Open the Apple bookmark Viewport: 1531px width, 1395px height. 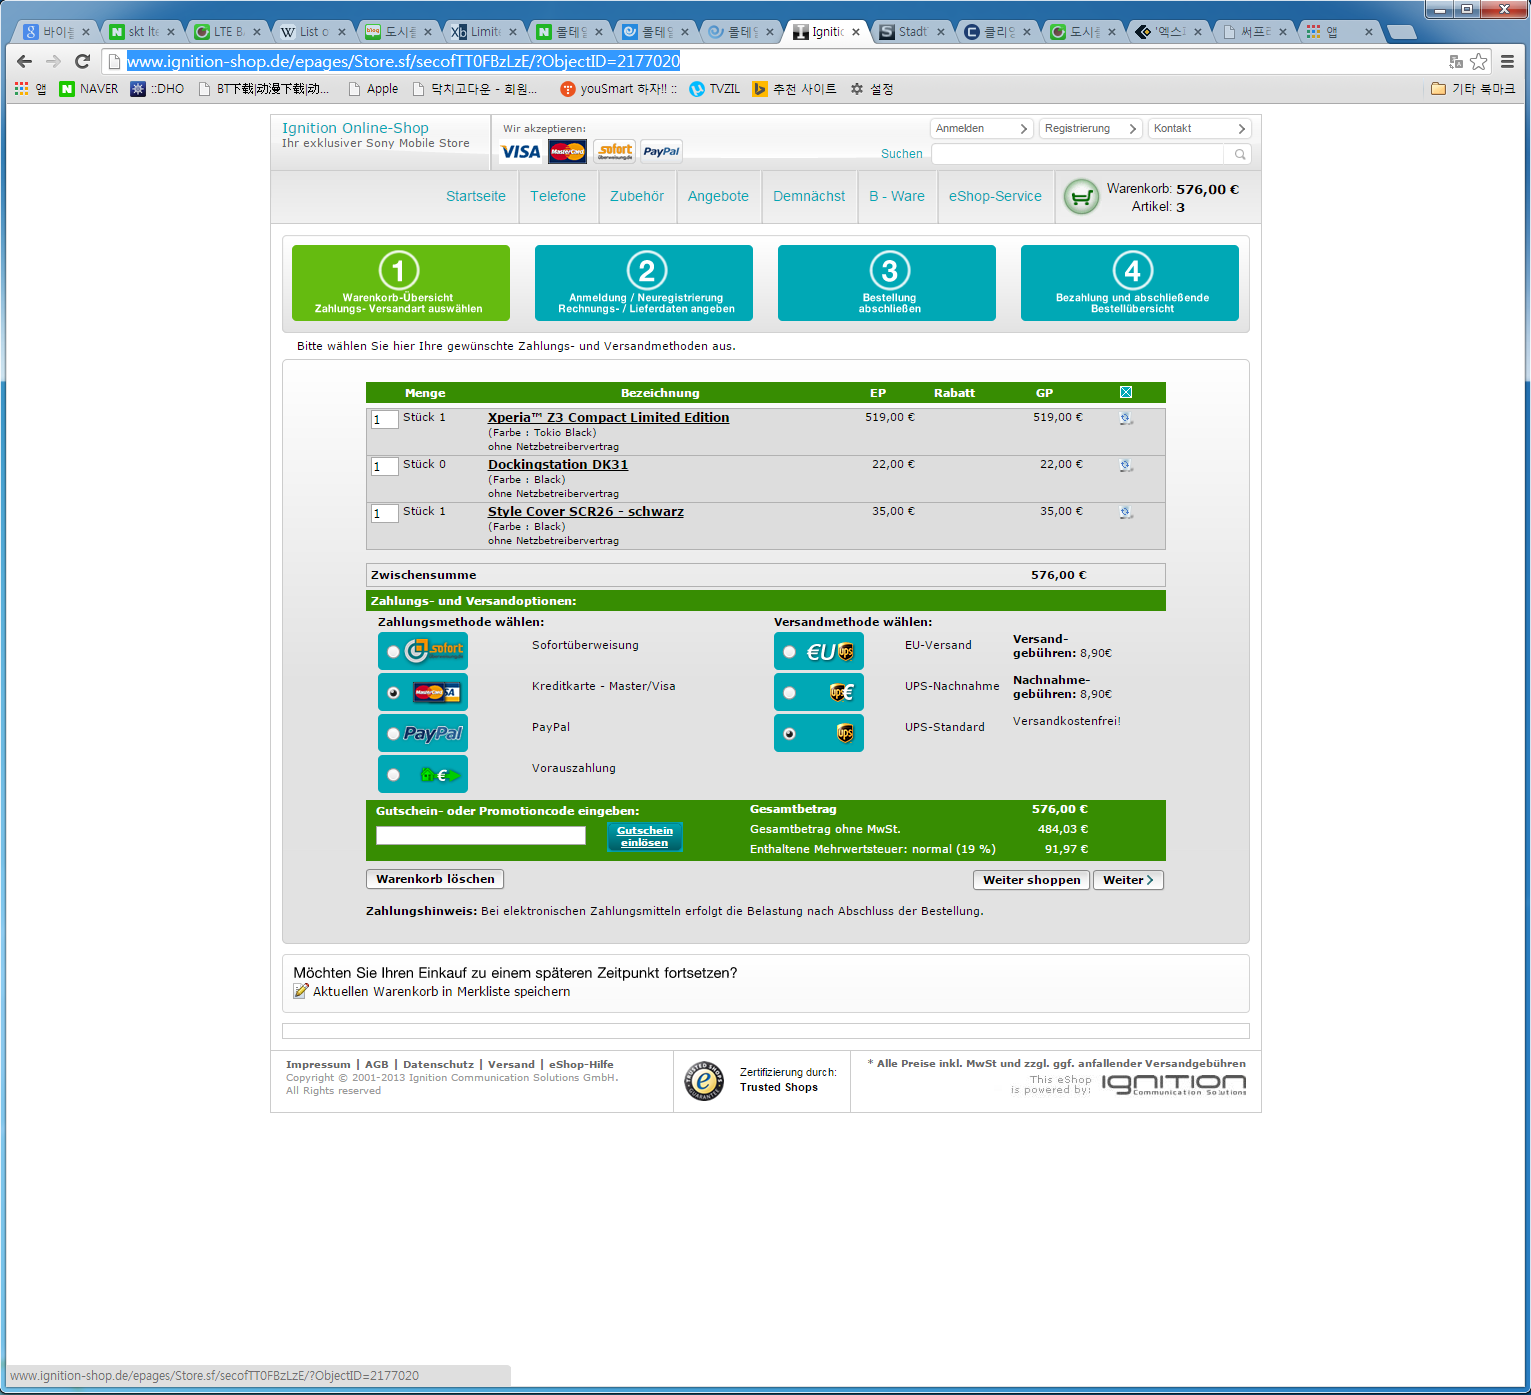pos(373,89)
